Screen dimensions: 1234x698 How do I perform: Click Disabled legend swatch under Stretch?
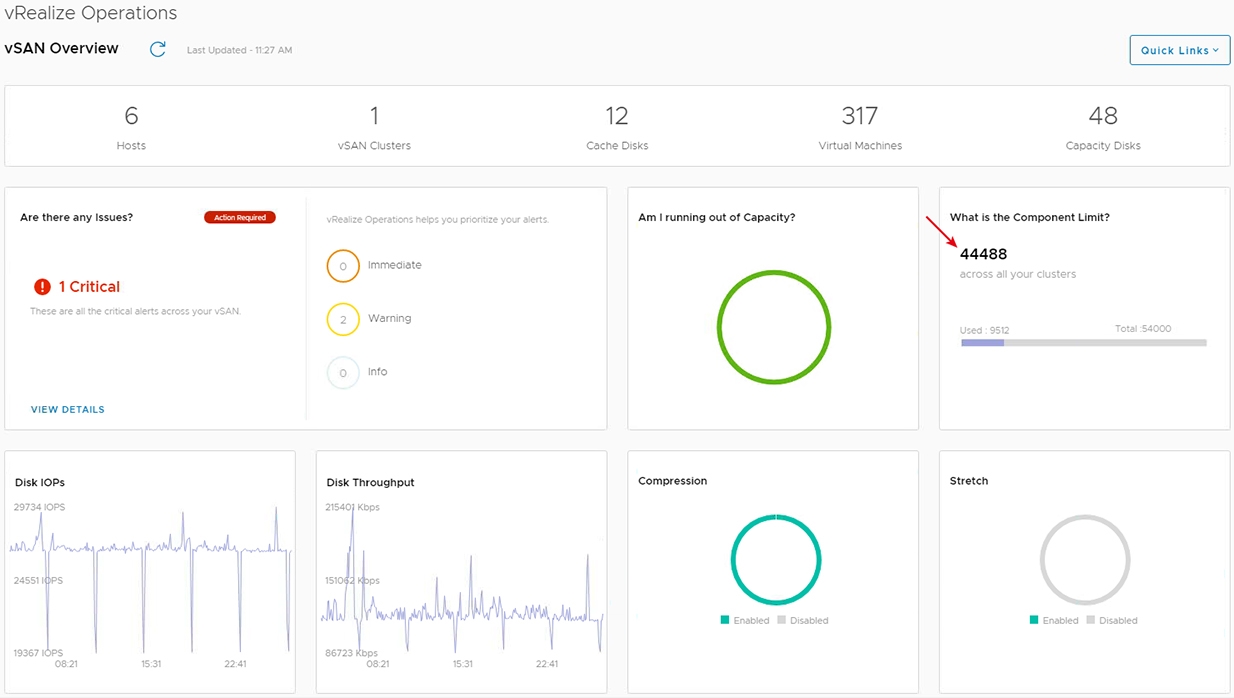pos(1091,620)
